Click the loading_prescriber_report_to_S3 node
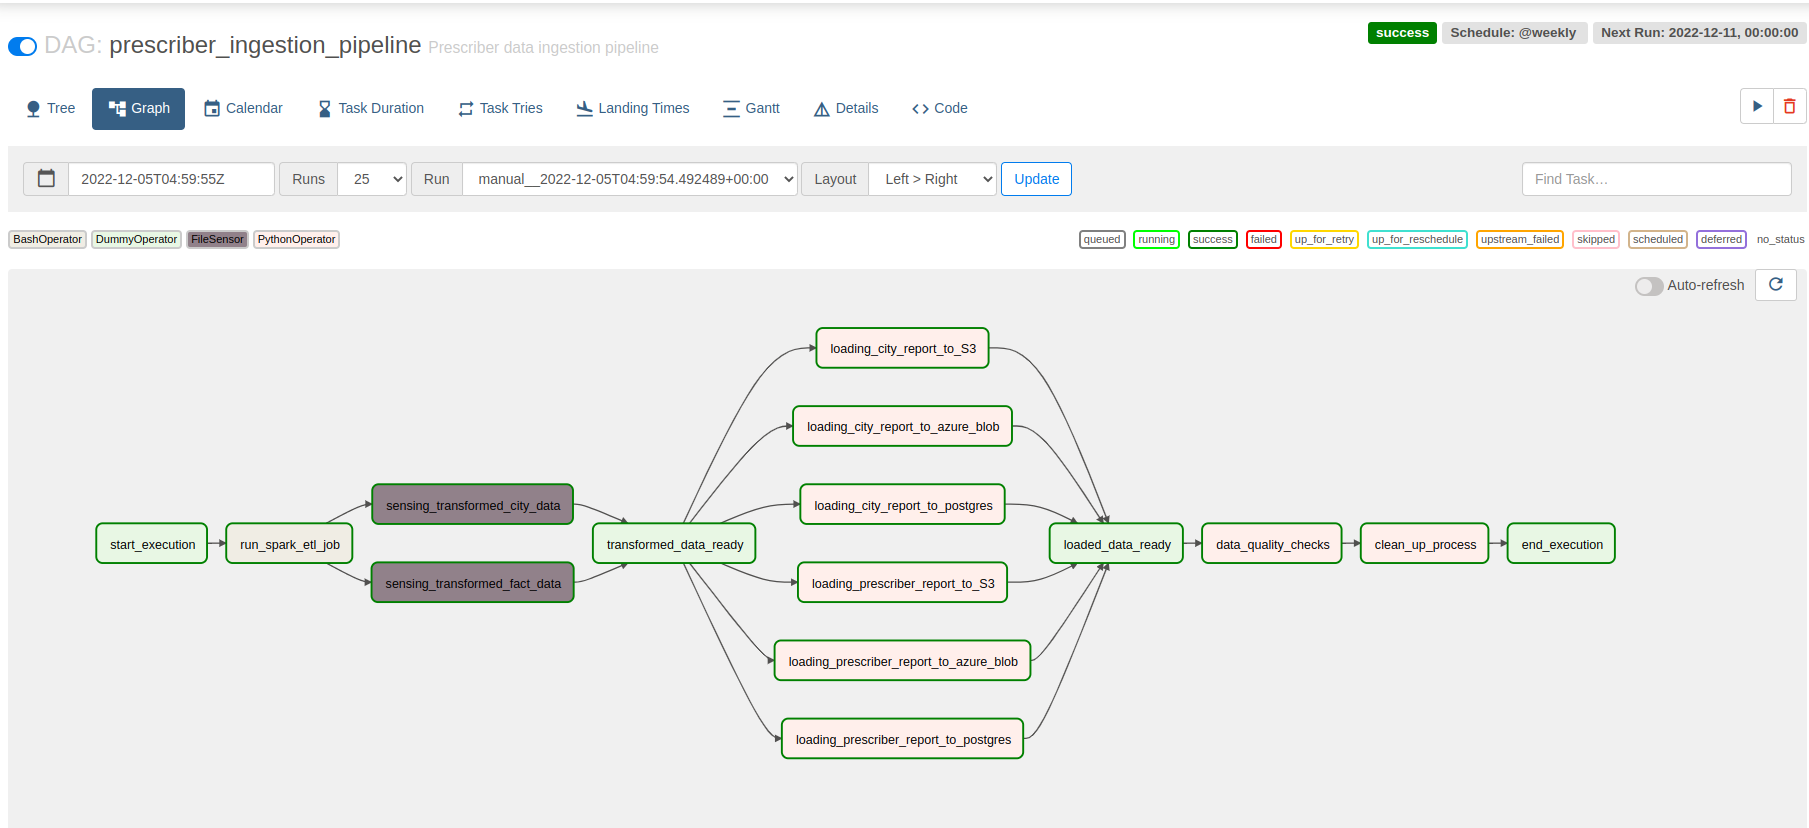 click(x=903, y=583)
